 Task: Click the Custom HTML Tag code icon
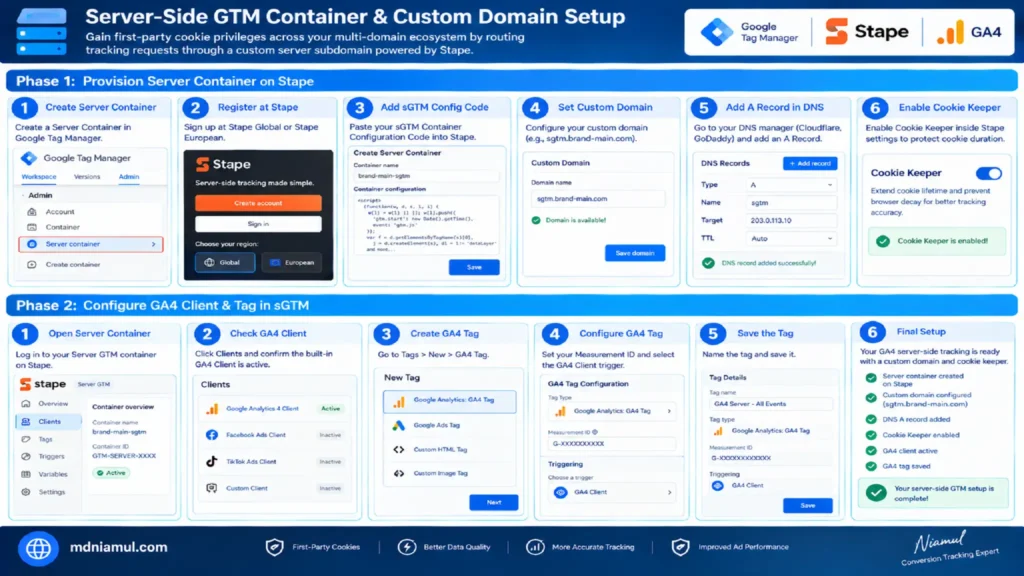click(x=398, y=449)
